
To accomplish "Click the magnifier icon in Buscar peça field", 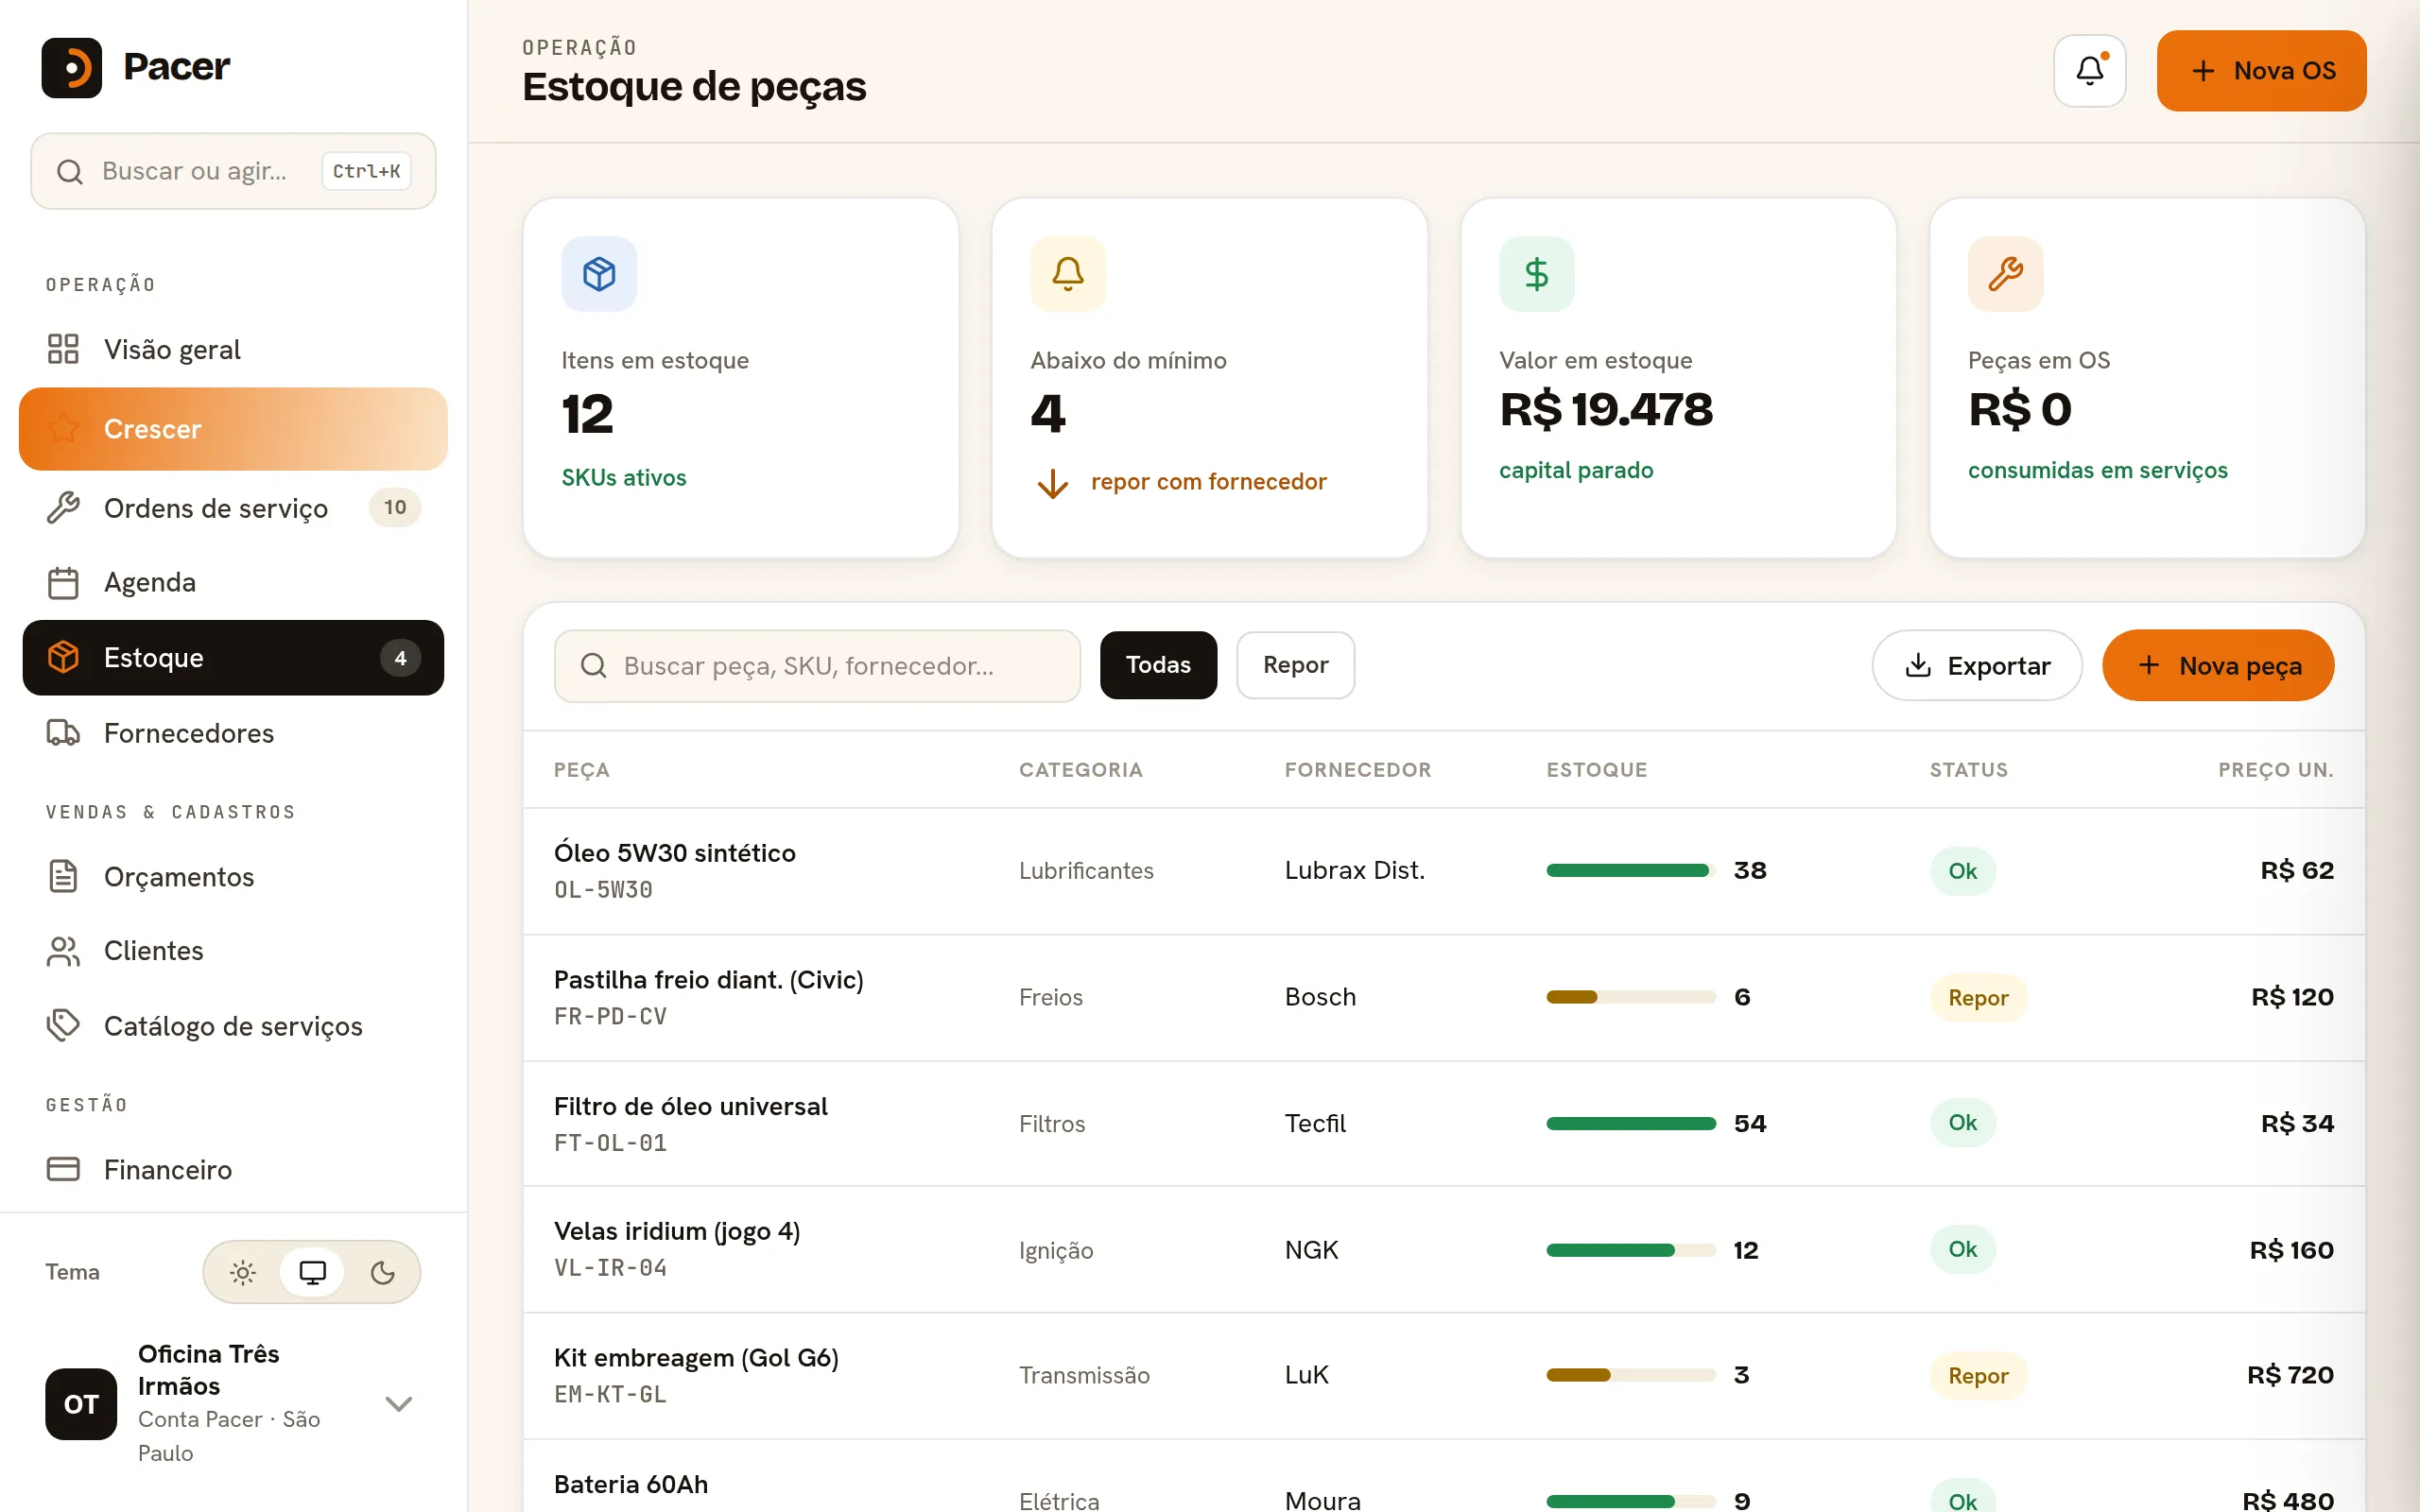I will (594, 666).
